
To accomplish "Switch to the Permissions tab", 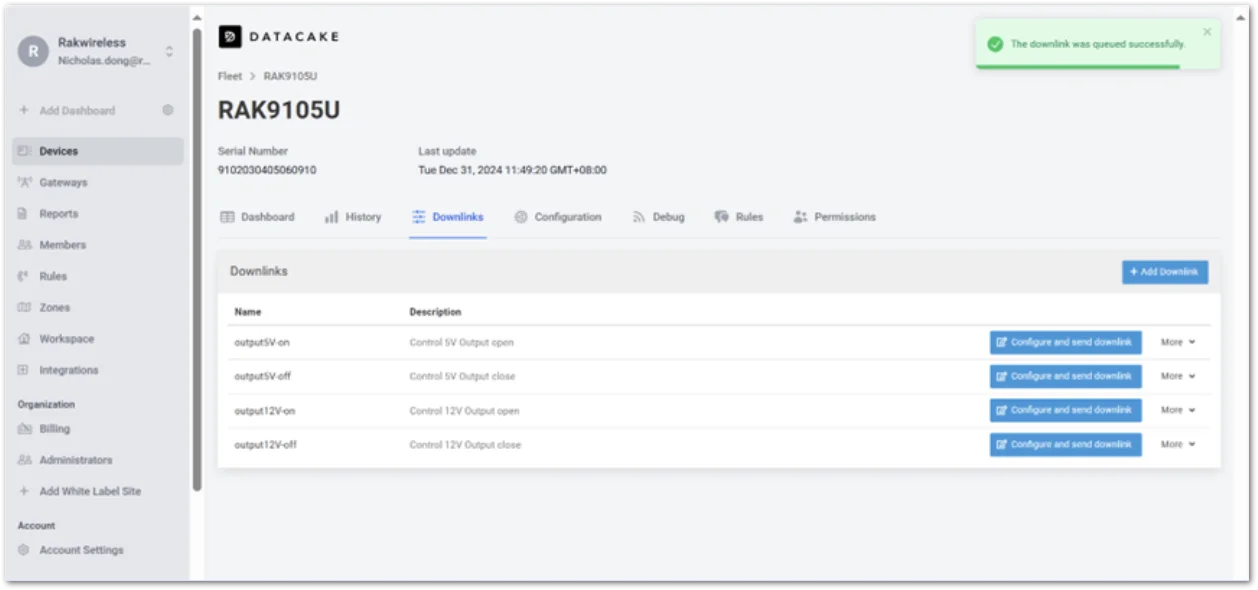I will pos(835,217).
